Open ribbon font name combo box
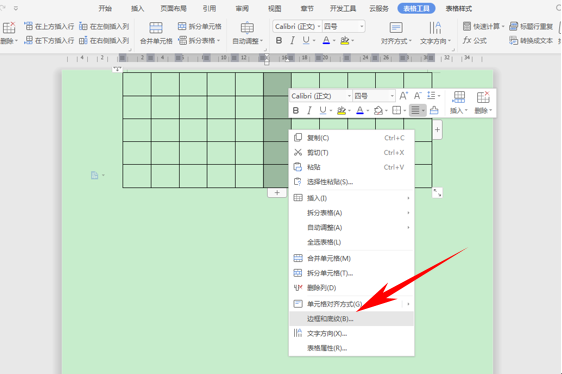Viewport: 562px width, 374px height. tap(297, 27)
